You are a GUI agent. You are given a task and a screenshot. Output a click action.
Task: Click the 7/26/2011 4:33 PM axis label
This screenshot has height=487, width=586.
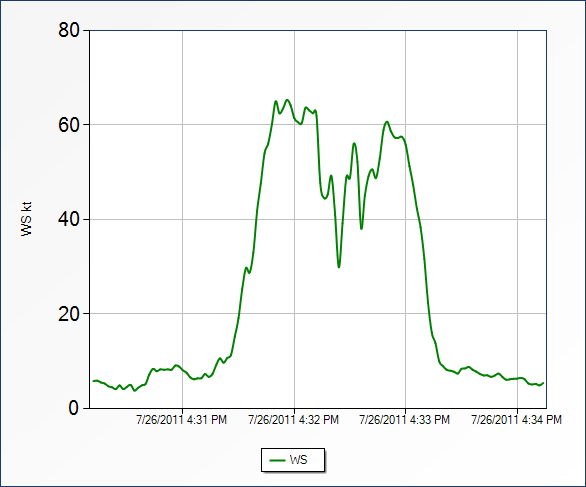click(404, 420)
